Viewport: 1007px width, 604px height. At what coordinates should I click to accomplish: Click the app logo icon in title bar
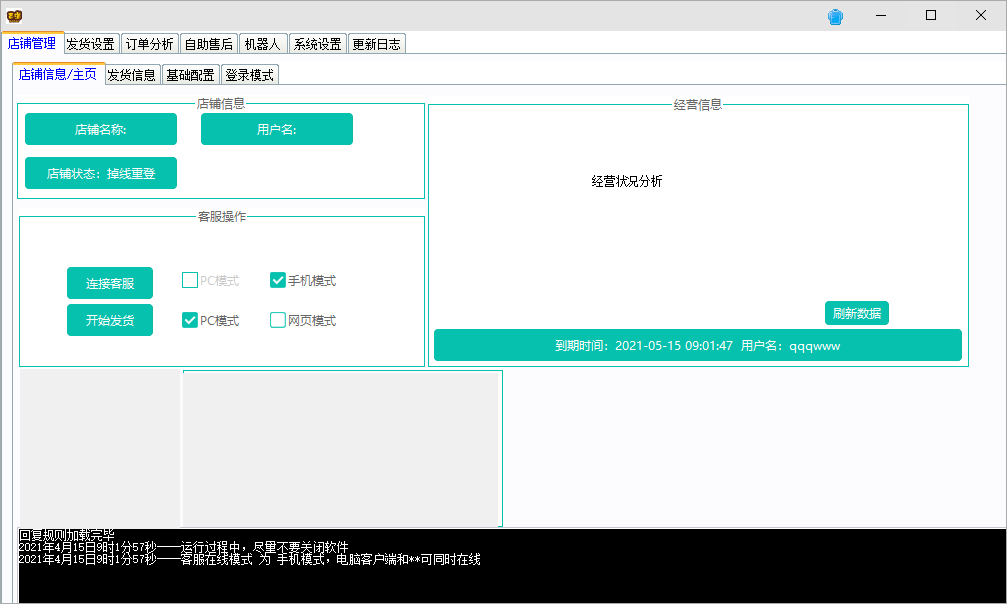pyautogui.click(x=16, y=14)
